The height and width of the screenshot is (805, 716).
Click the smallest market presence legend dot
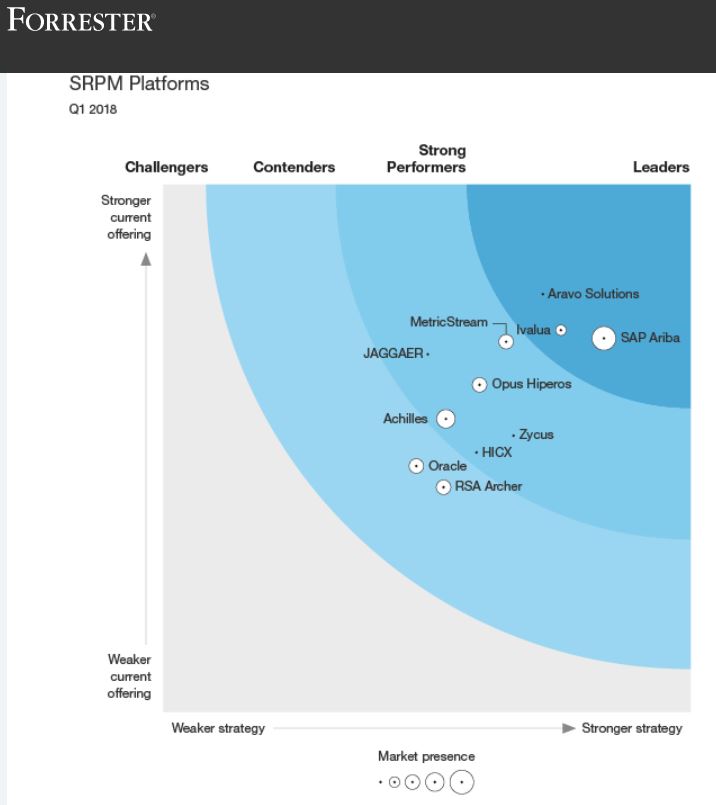380,782
